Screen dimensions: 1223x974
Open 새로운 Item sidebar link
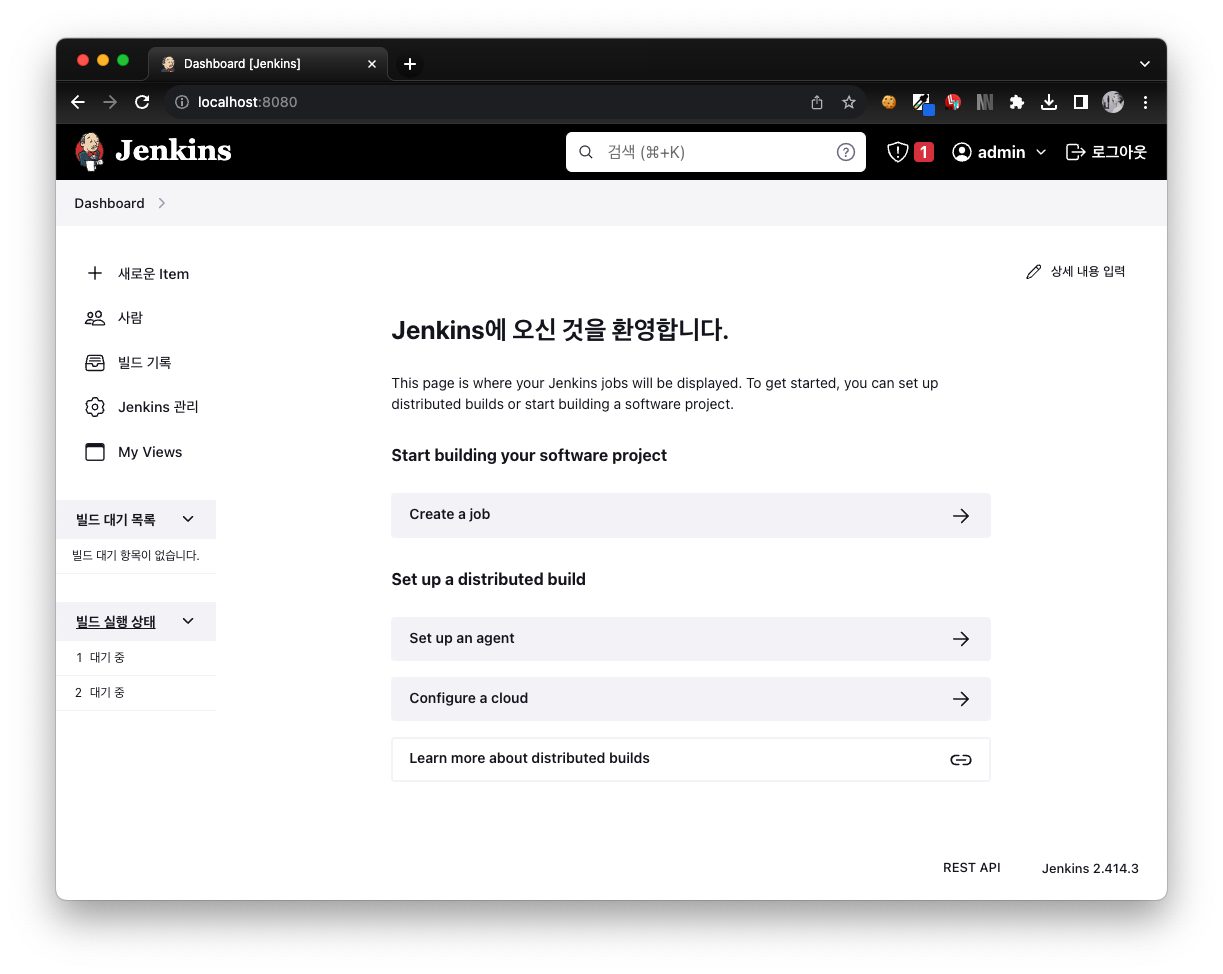click(153, 273)
